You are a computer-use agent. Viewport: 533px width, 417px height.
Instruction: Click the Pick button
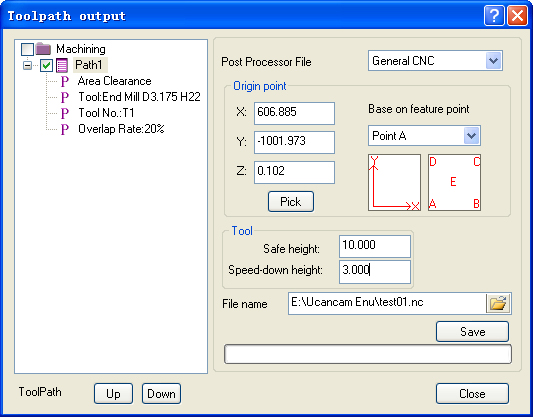(291, 202)
